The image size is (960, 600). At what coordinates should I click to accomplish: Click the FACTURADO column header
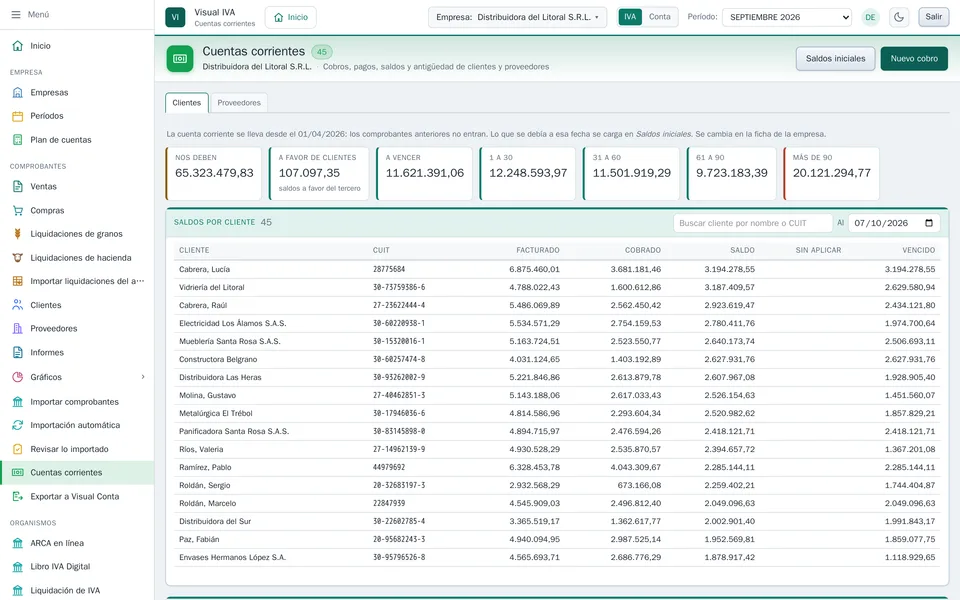coord(538,250)
